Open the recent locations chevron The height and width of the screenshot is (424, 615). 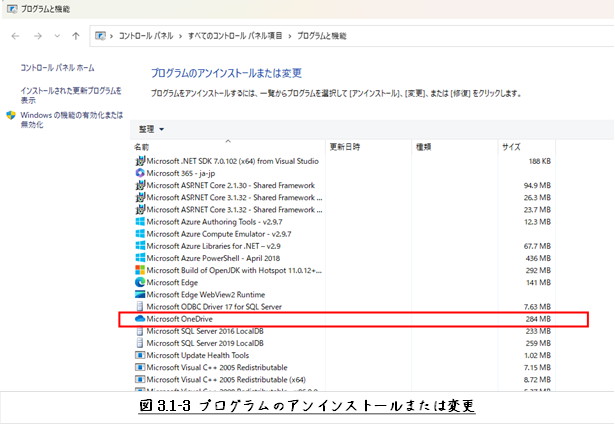[x=57, y=36]
